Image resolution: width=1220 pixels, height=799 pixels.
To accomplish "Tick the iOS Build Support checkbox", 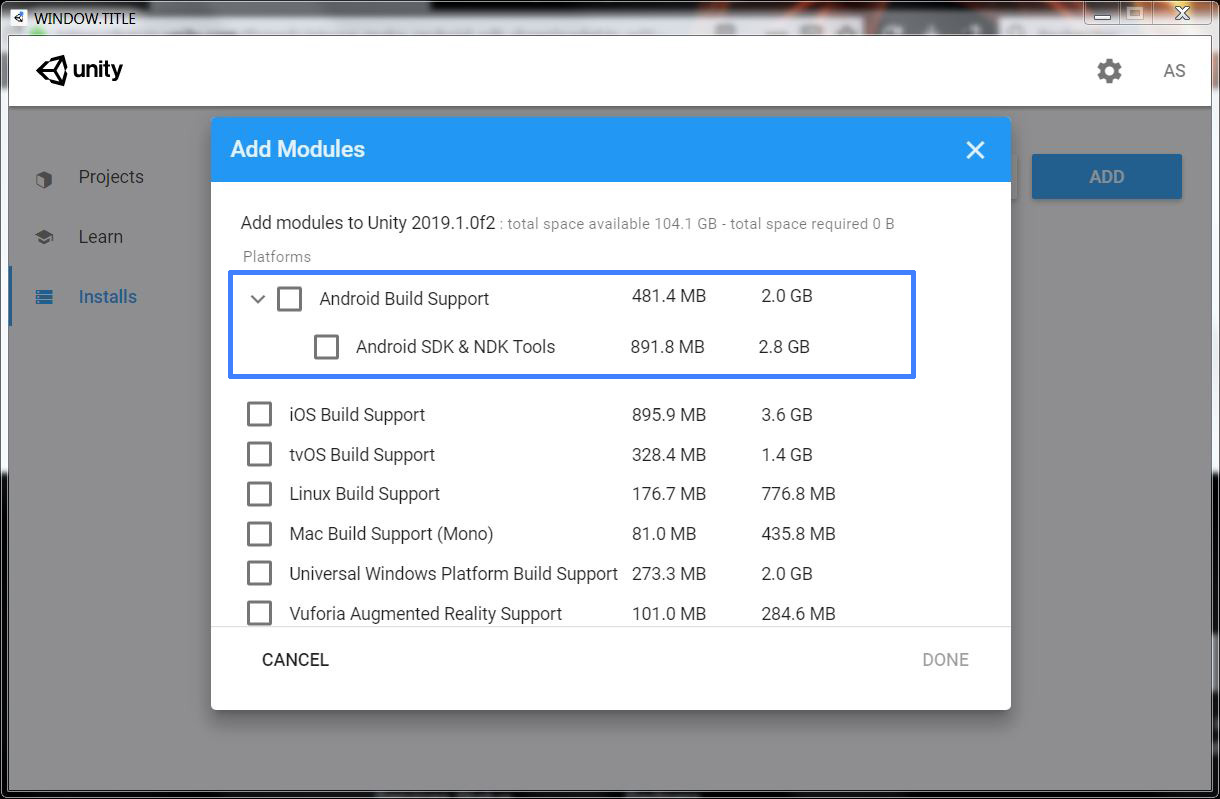I will click(x=259, y=415).
